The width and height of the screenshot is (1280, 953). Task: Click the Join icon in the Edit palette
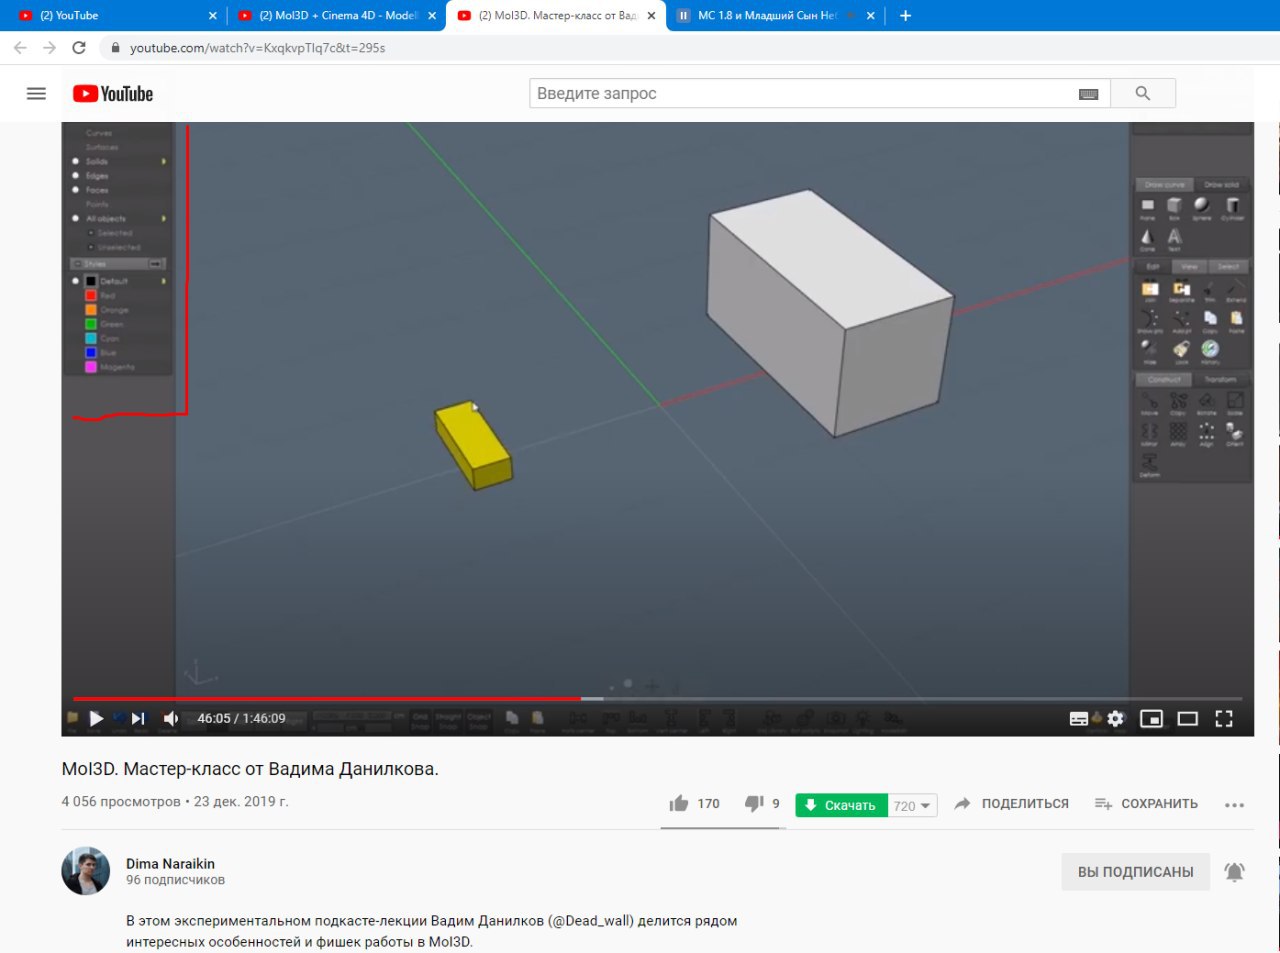coord(1150,291)
